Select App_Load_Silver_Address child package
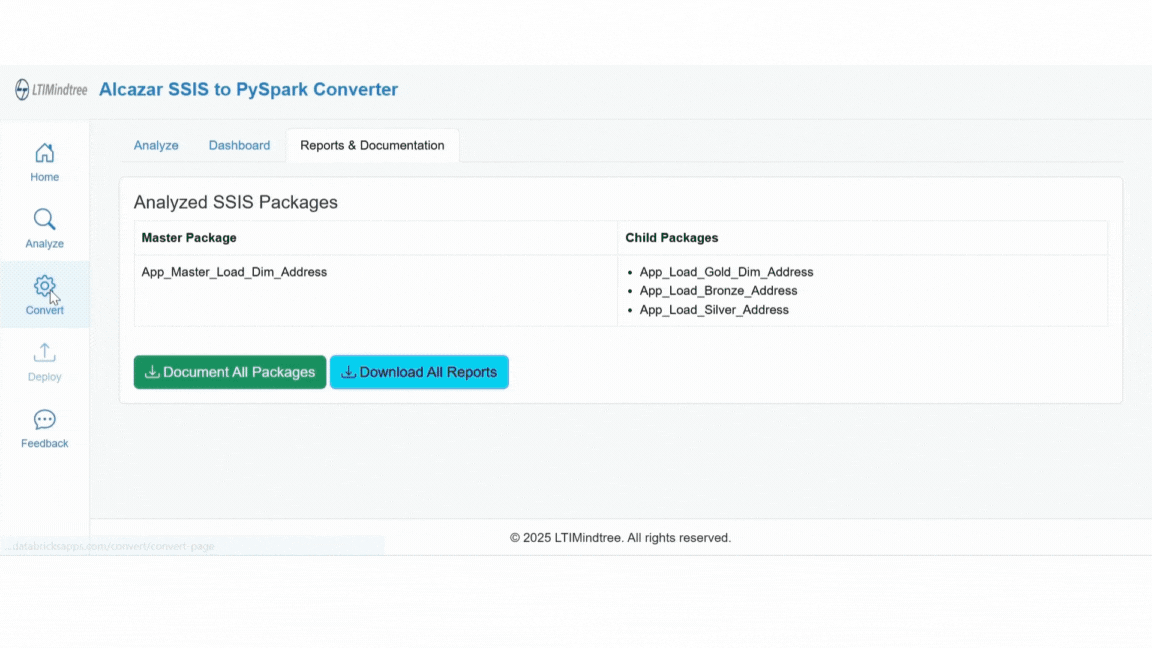The image size is (1152, 648). coord(714,310)
